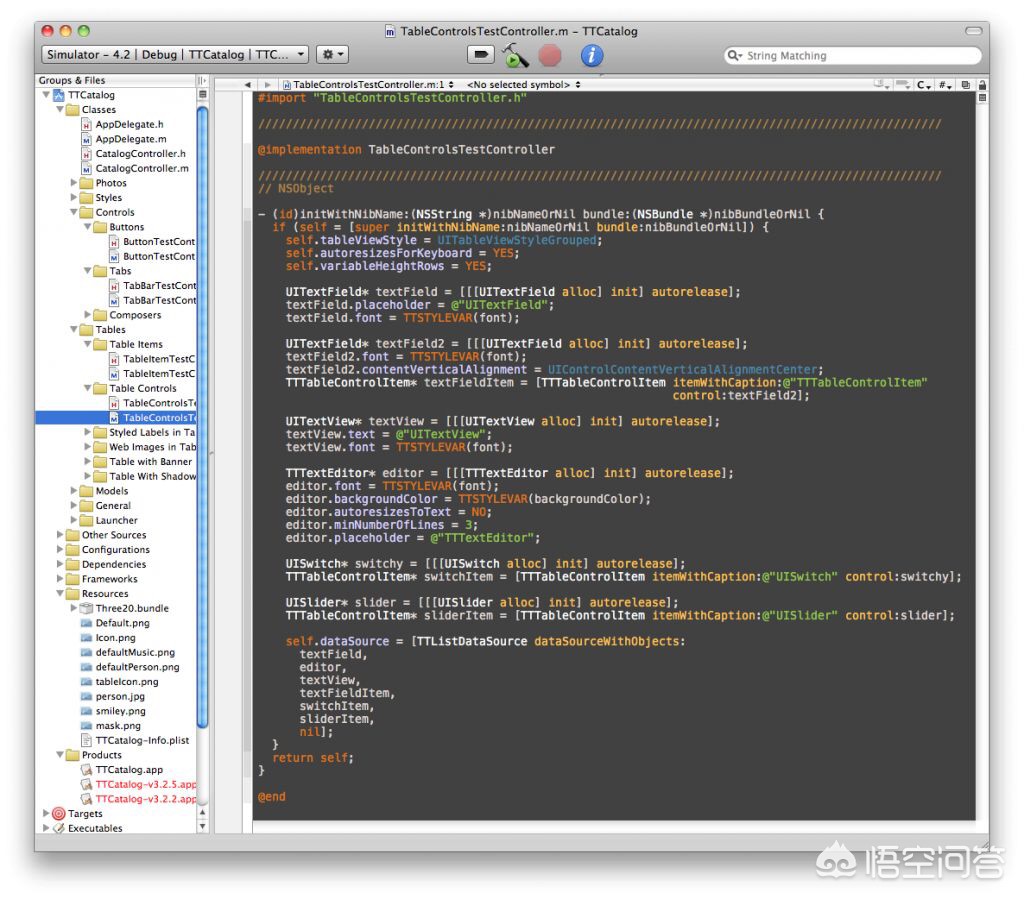Expand the Photos folder
This screenshot has width=1024, height=899.
point(74,183)
